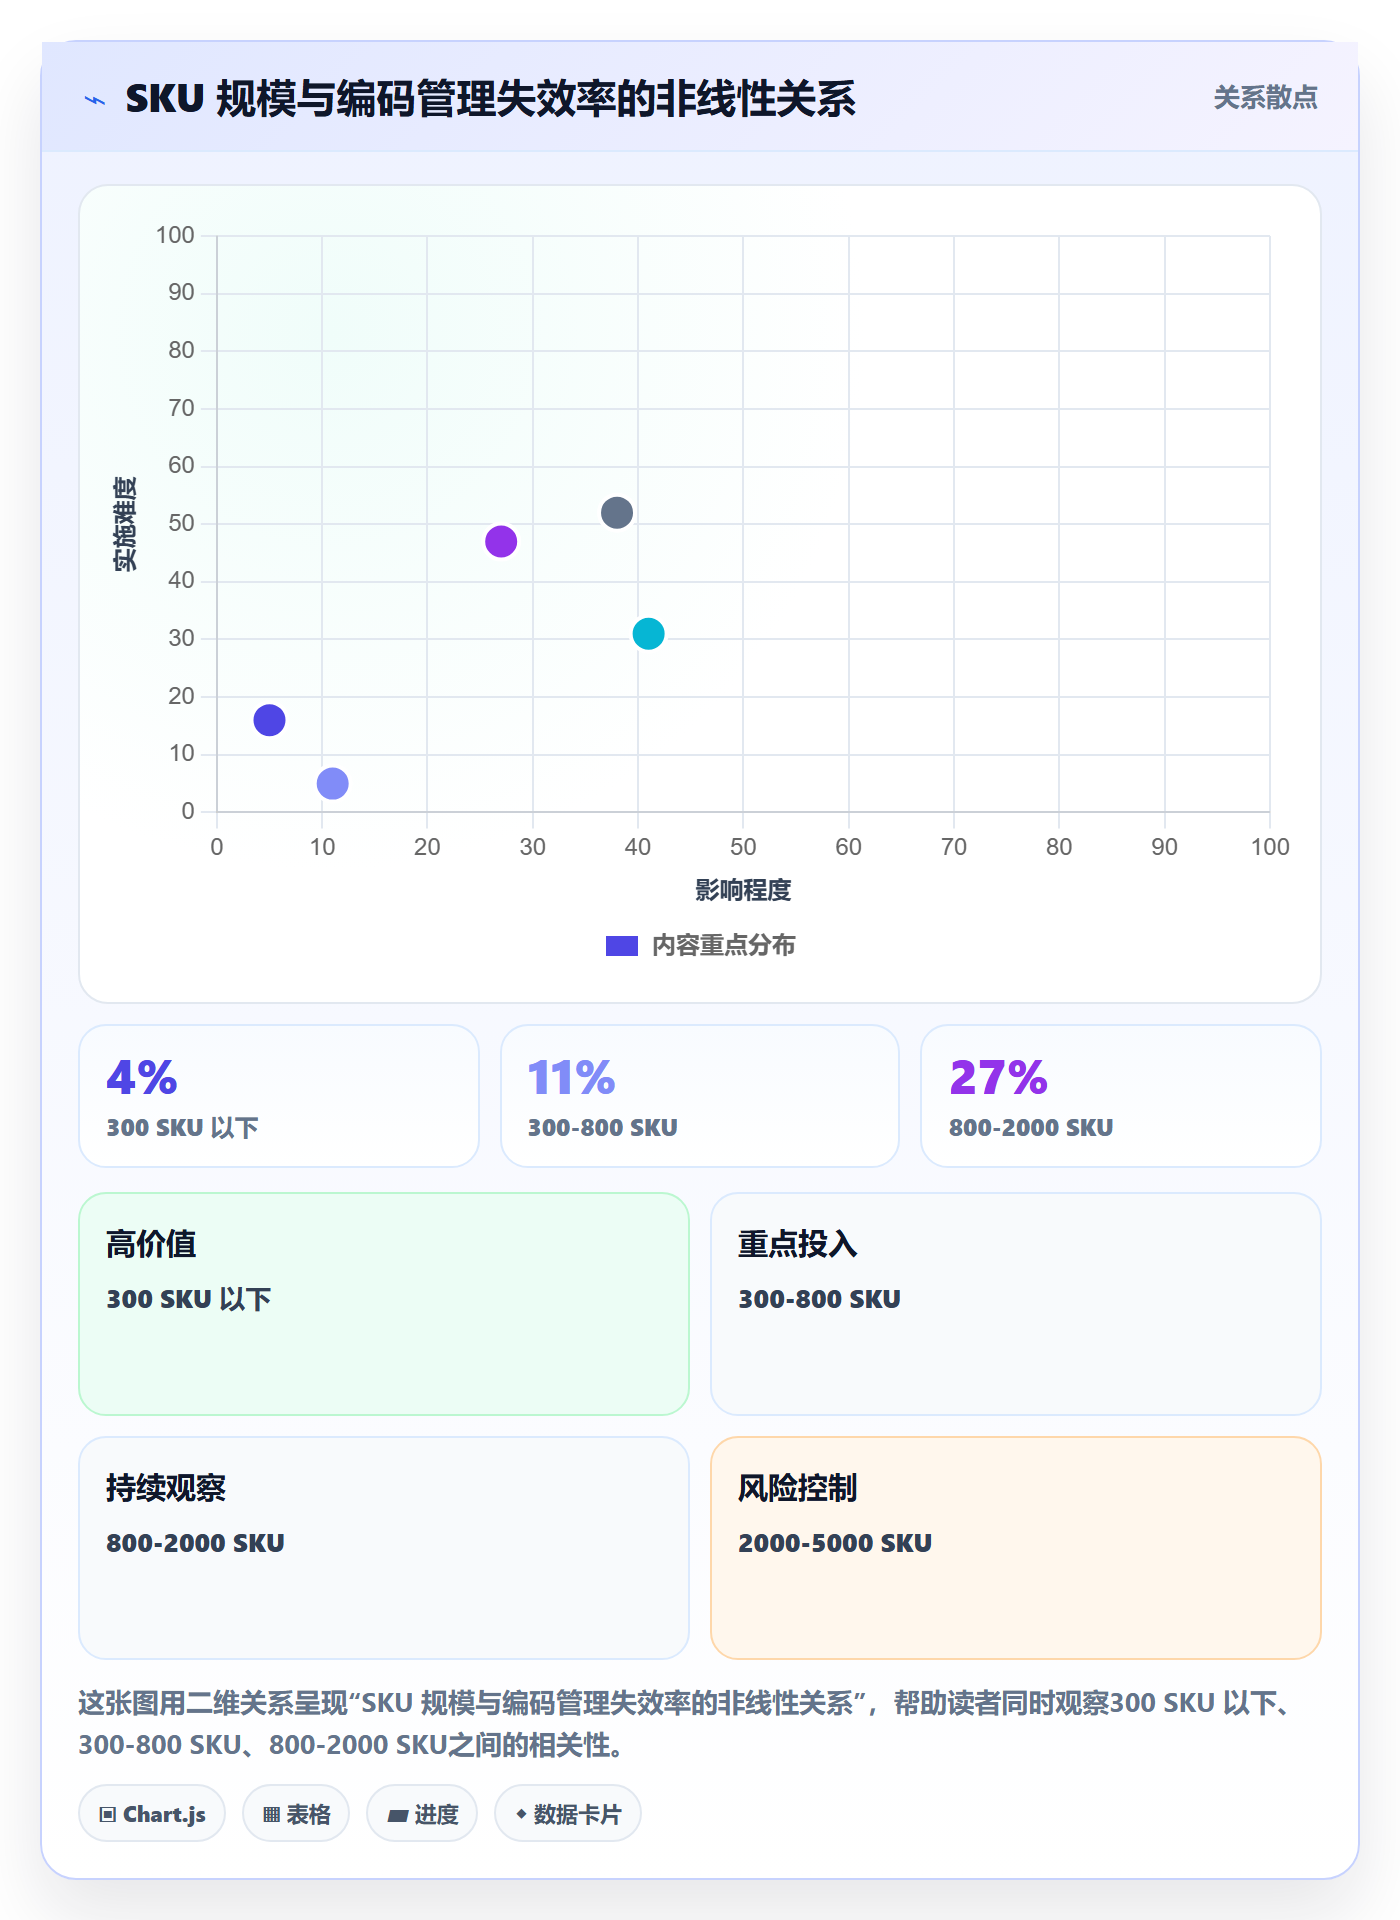The height and width of the screenshot is (1920, 1400).
Task: Click the 数据卡片 tag chip
Action: coord(568,1814)
